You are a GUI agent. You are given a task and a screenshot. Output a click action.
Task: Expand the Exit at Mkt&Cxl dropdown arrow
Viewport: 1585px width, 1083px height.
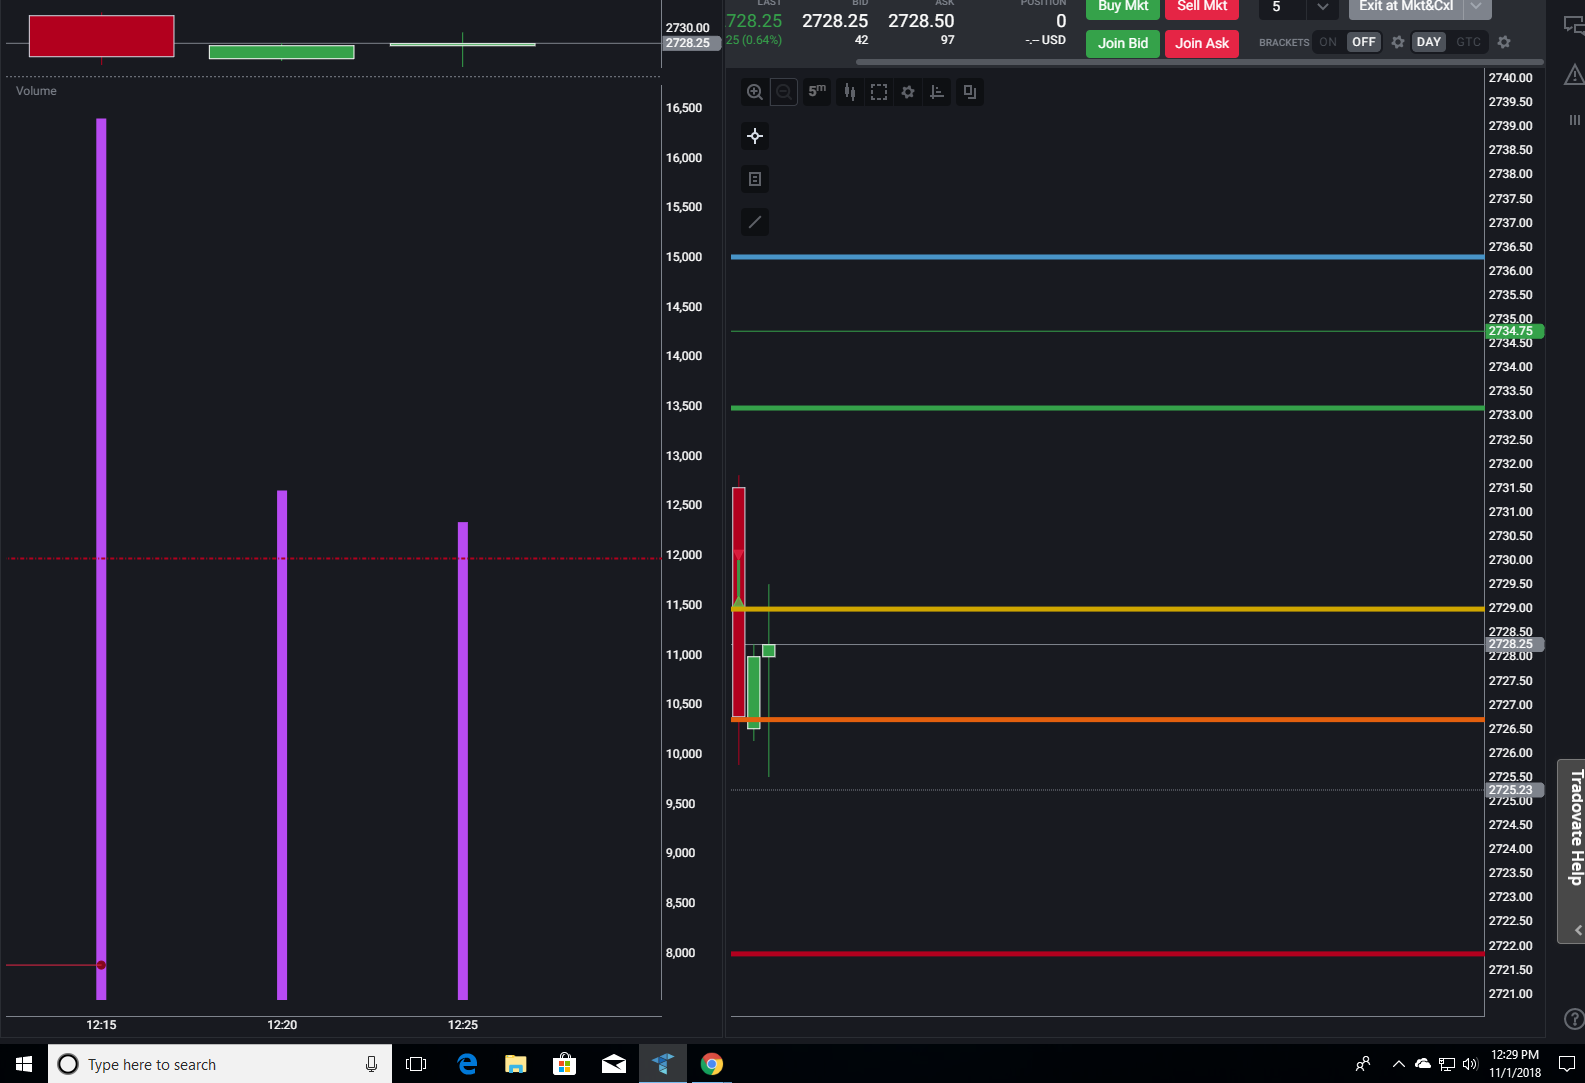click(x=1477, y=8)
